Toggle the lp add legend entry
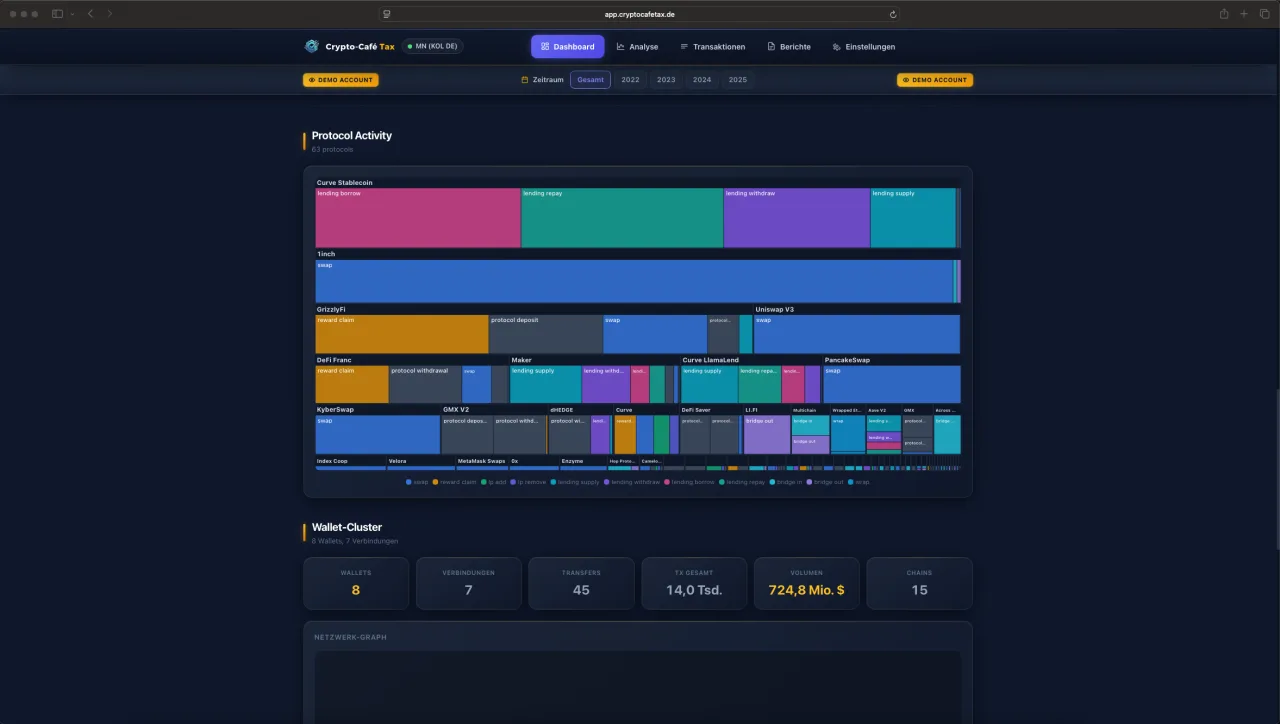 point(494,482)
